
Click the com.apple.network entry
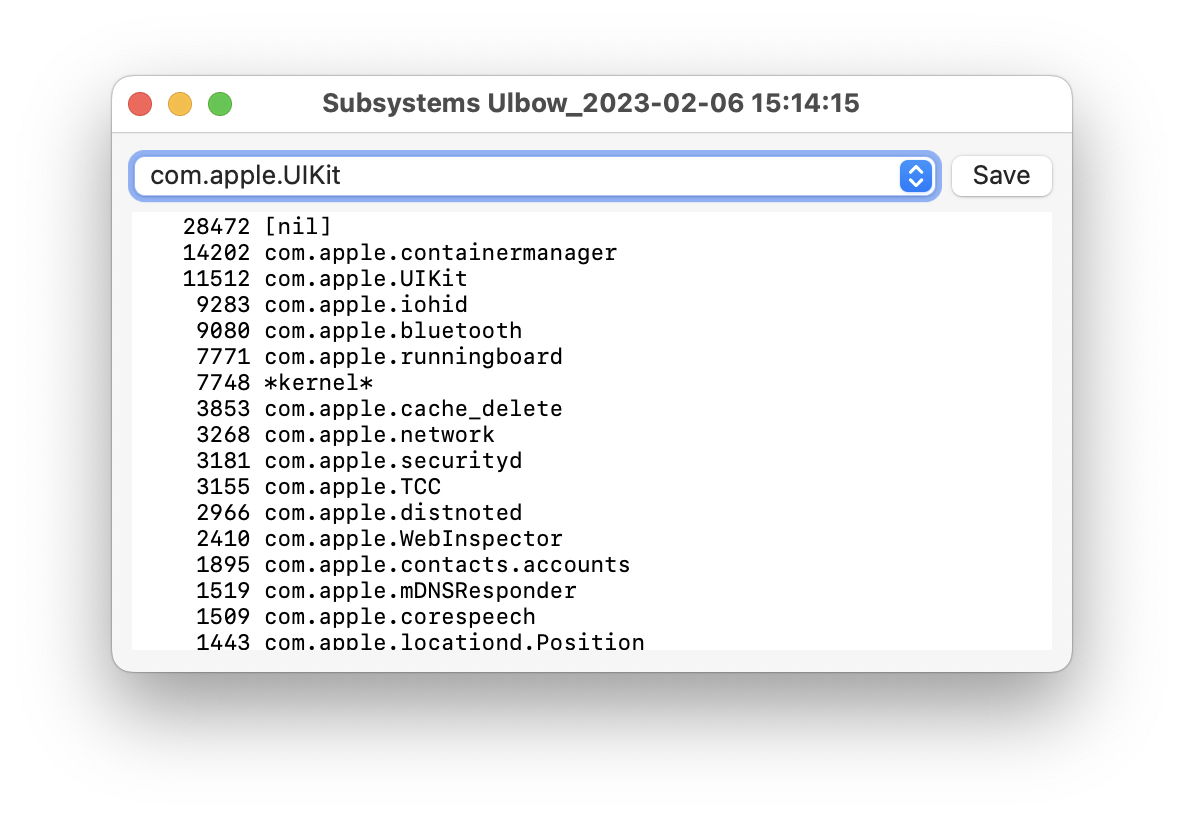coord(379,435)
